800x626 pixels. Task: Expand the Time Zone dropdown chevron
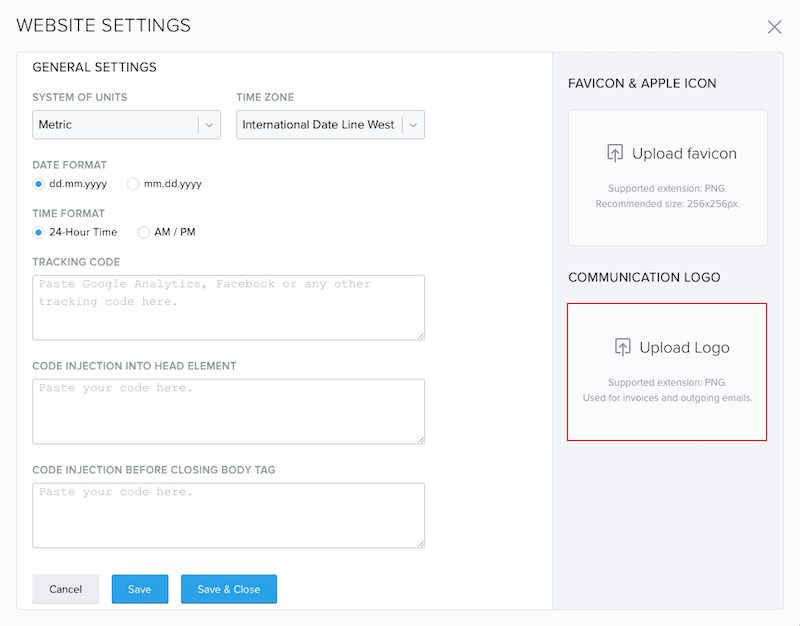(413, 125)
